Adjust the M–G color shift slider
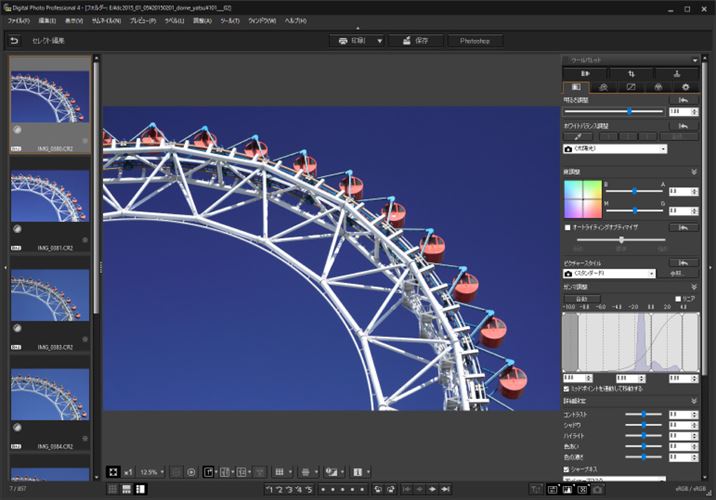The height and width of the screenshot is (500, 716). 635,211
